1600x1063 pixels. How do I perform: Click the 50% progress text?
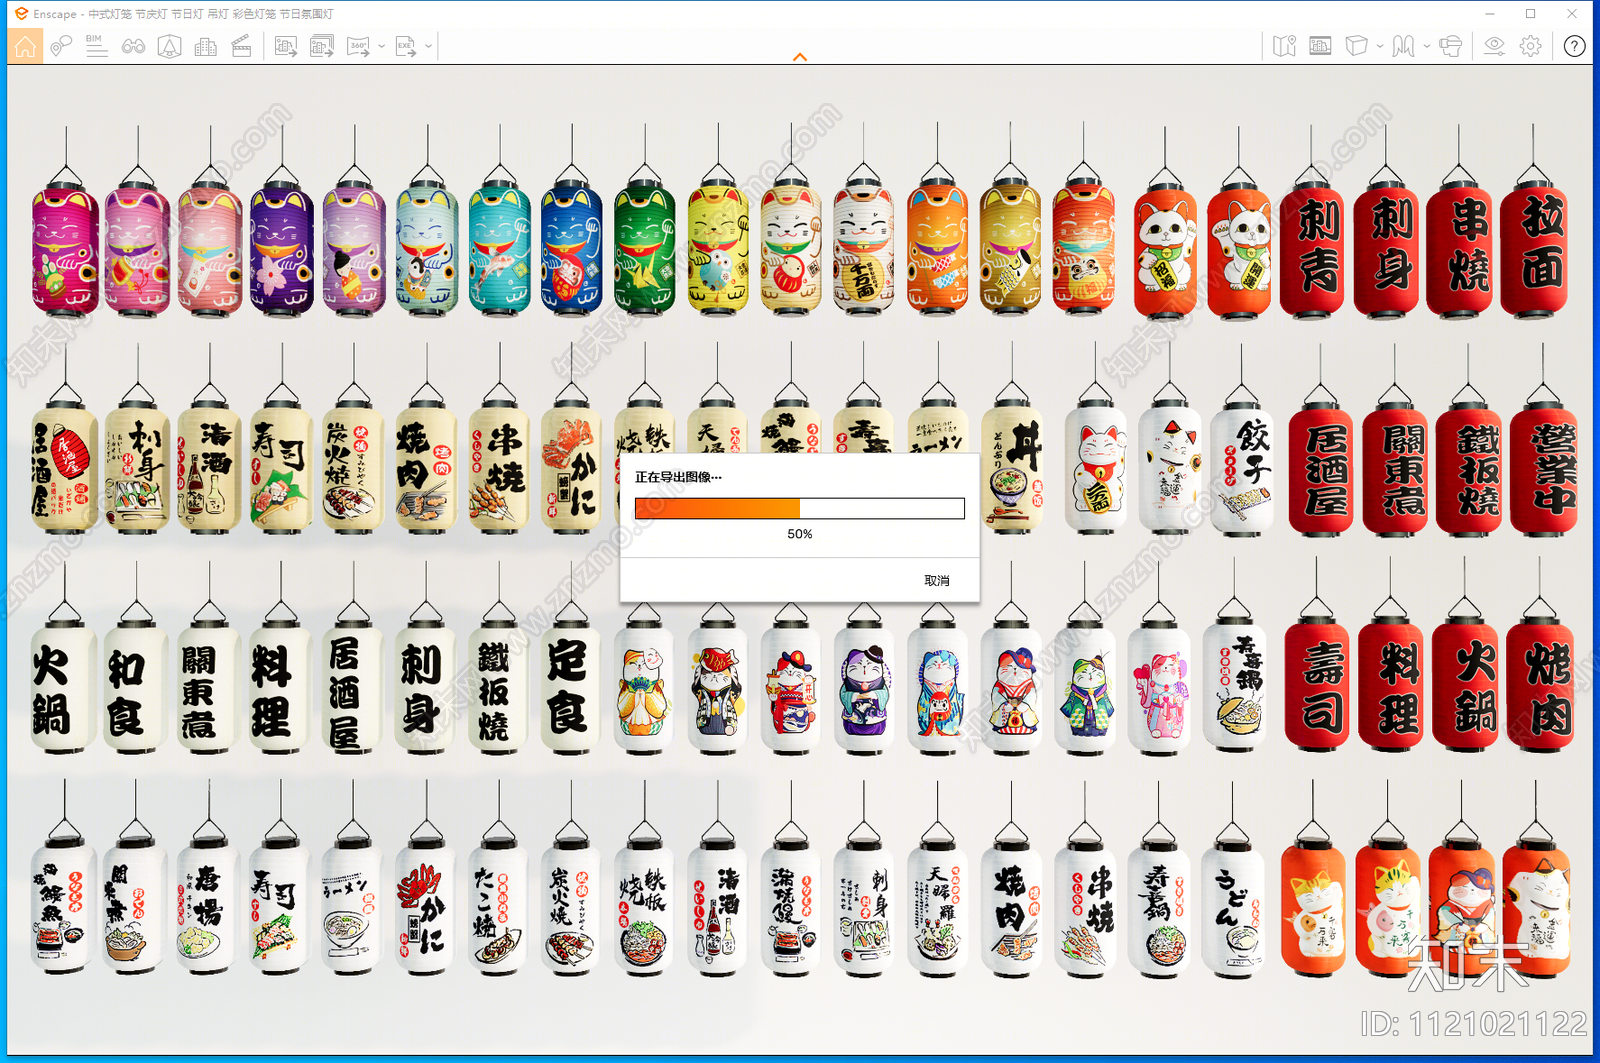click(x=800, y=534)
